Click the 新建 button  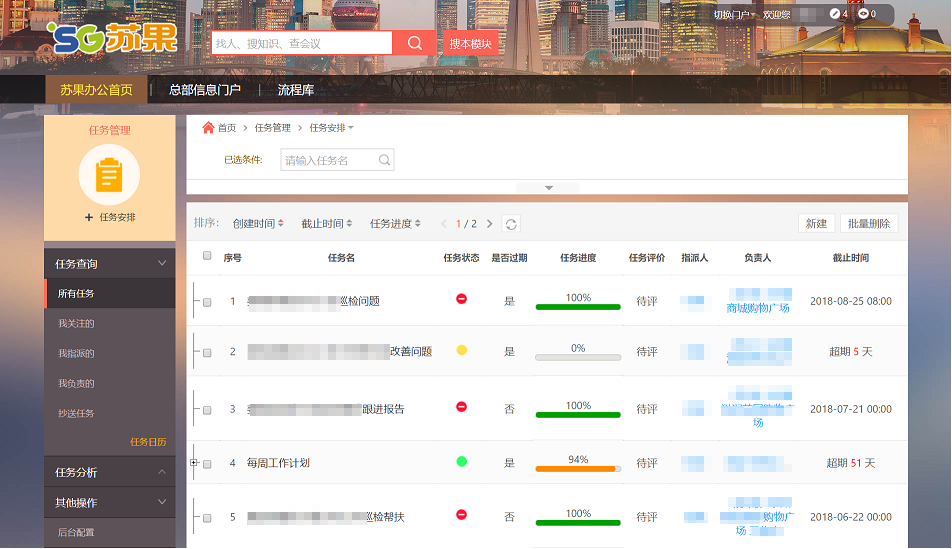(816, 224)
